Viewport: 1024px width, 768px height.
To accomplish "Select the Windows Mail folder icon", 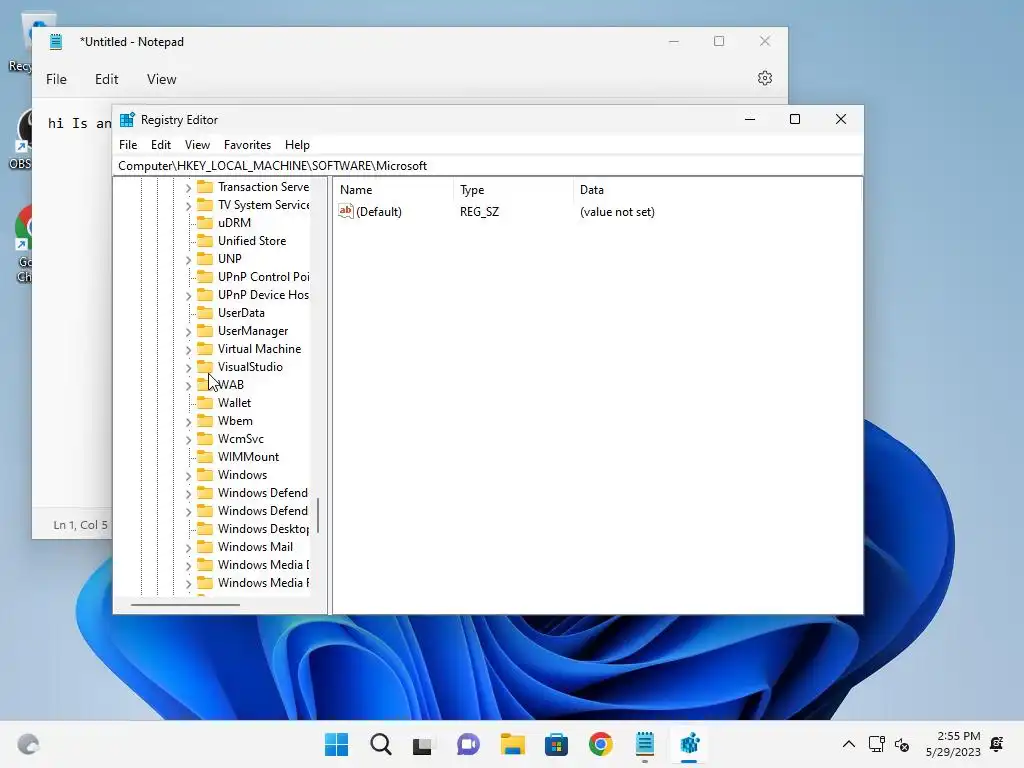I will tap(205, 547).
